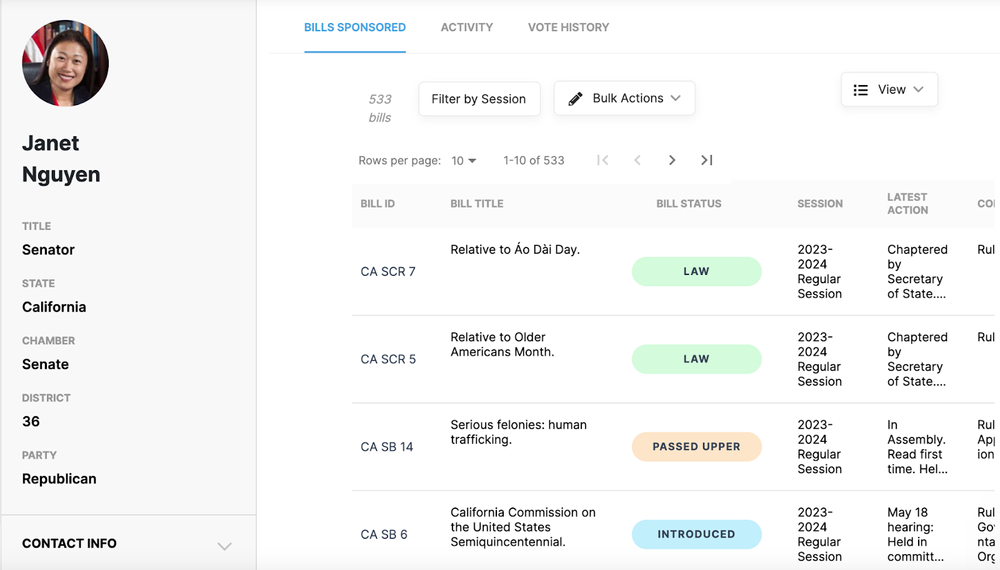
Task: Change rows per page dropdown value
Action: pos(464,161)
